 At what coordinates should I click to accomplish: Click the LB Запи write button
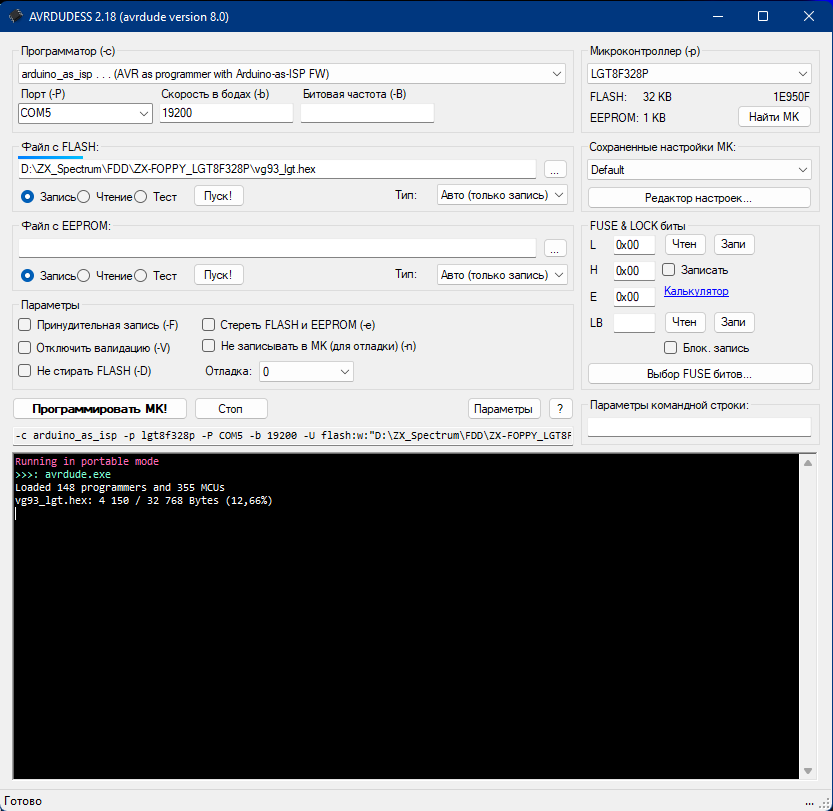pyautogui.click(x=734, y=322)
